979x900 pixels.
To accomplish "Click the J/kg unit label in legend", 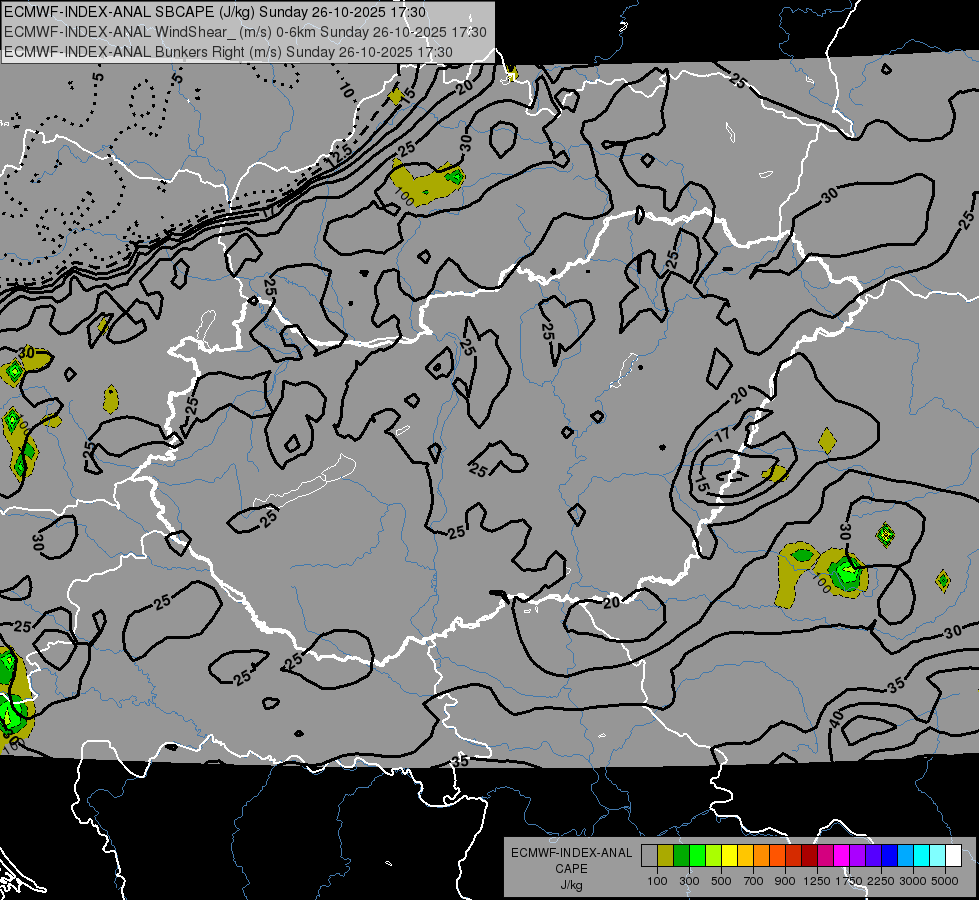I will (571, 885).
